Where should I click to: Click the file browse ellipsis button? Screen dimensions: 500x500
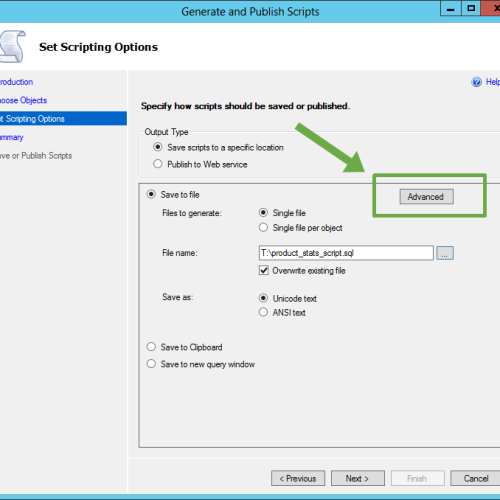[x=445, y=253]
